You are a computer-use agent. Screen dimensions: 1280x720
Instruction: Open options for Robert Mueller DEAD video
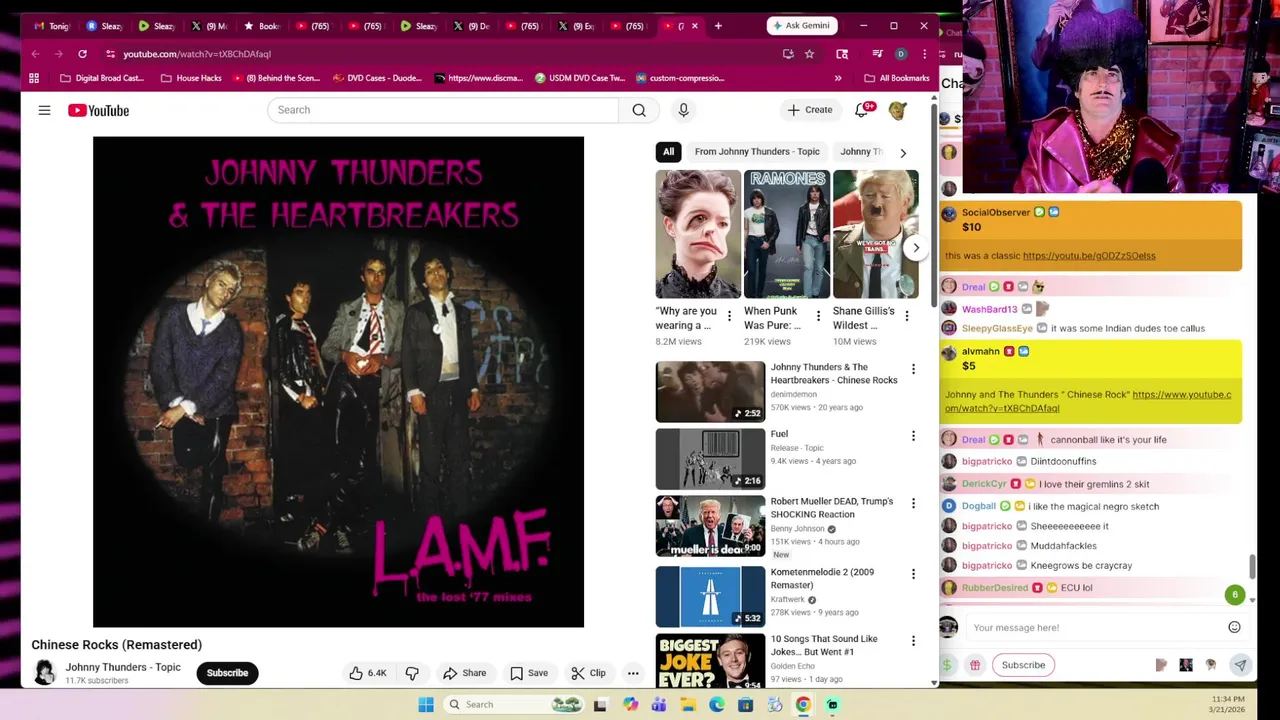[x=913, y=503]
